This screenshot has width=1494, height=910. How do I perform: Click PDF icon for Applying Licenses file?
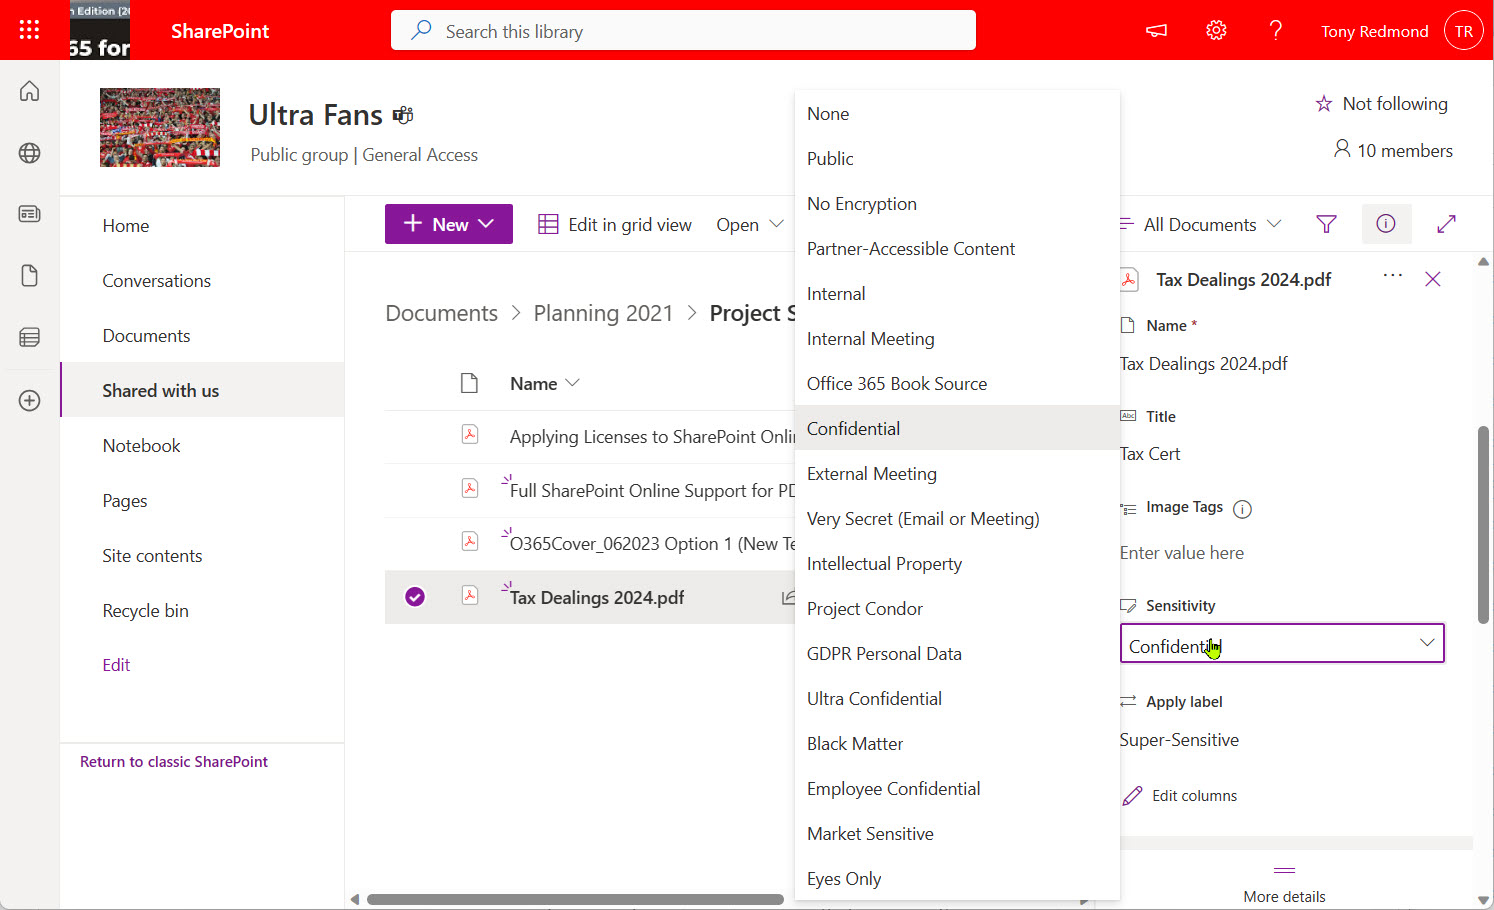[469, 434]
